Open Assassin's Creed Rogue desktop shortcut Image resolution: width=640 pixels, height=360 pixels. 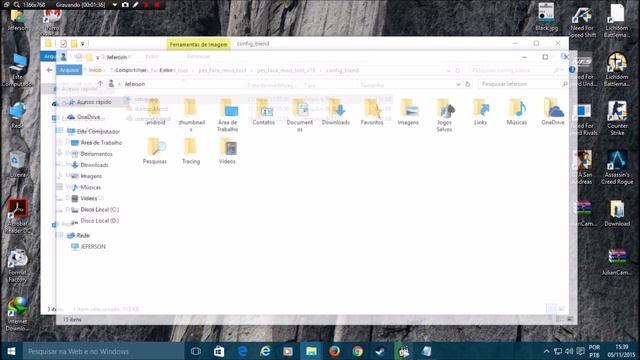tap(617, 167)
